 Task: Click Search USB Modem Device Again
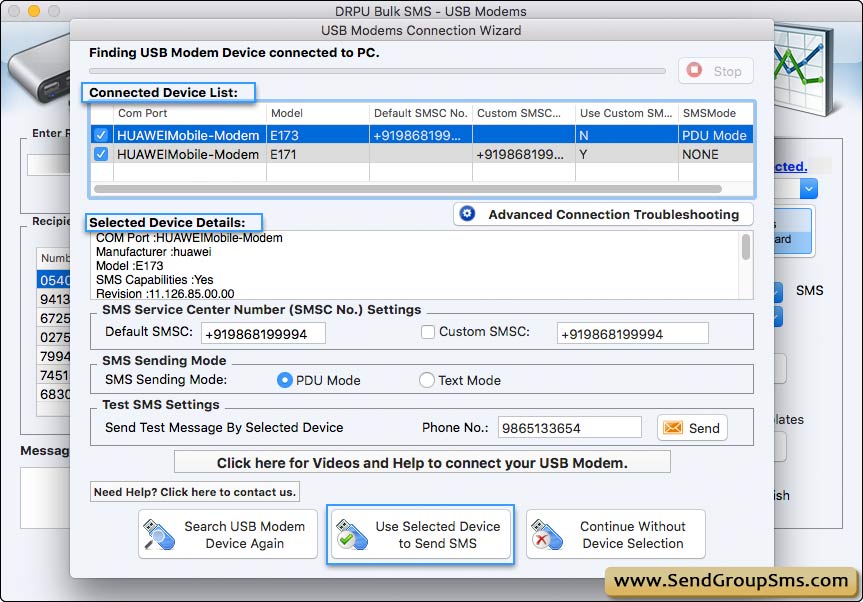tap(228, 534)
